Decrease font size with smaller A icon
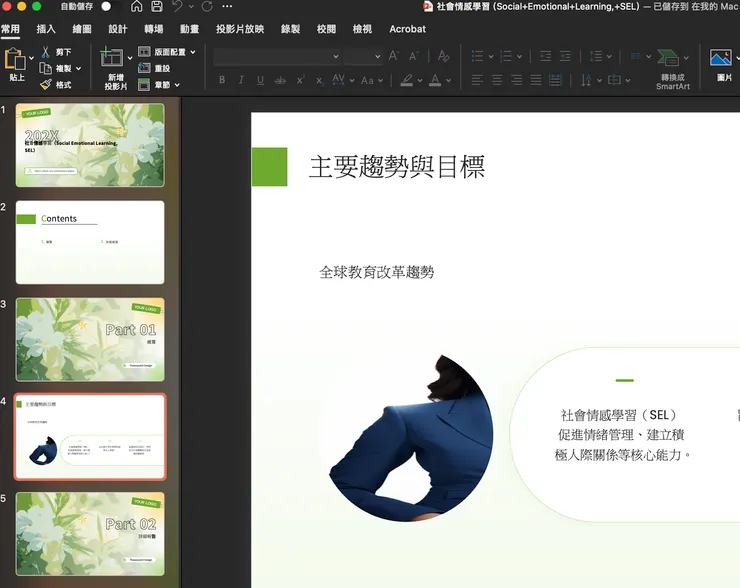 click(x=413, y=56)
